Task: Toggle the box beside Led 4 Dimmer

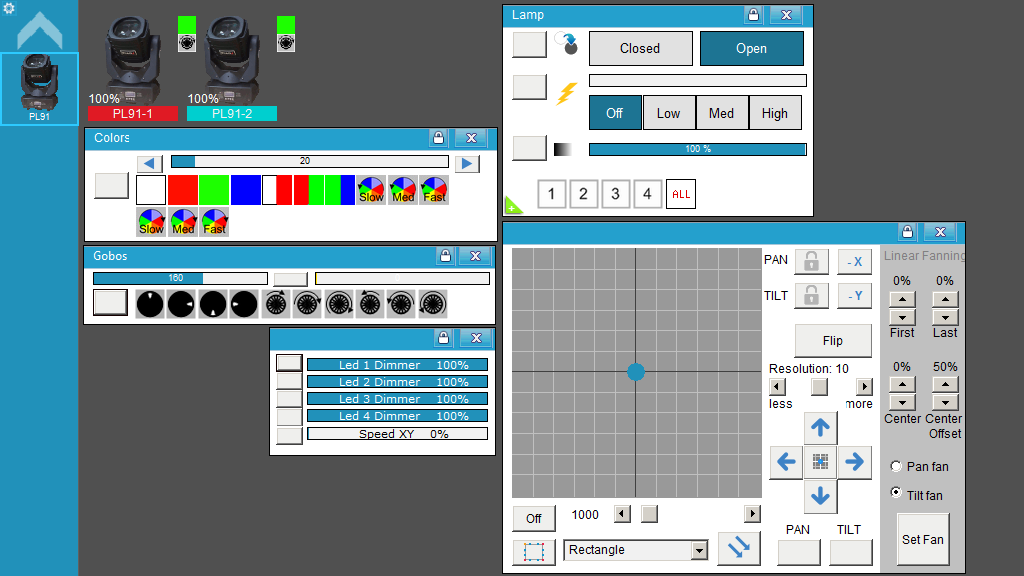Action: coord(289,416)
